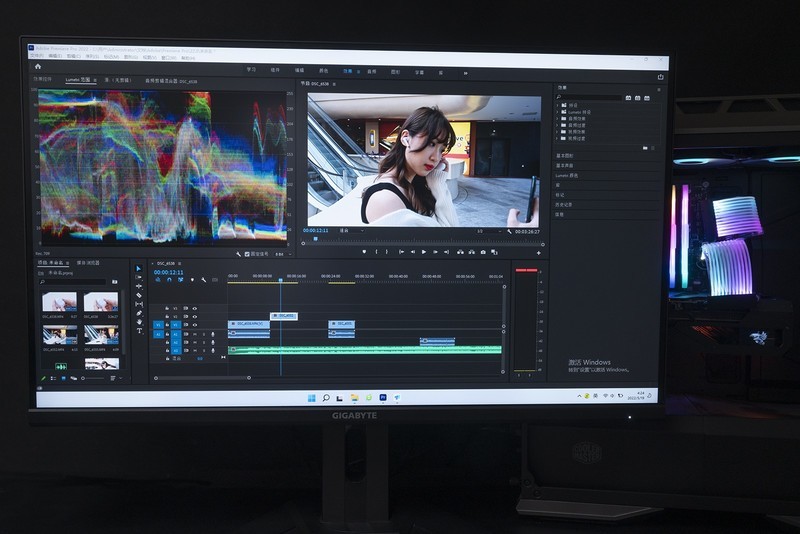
Task: Click the Quick Export share icon
Action: (x=660, y=76)
